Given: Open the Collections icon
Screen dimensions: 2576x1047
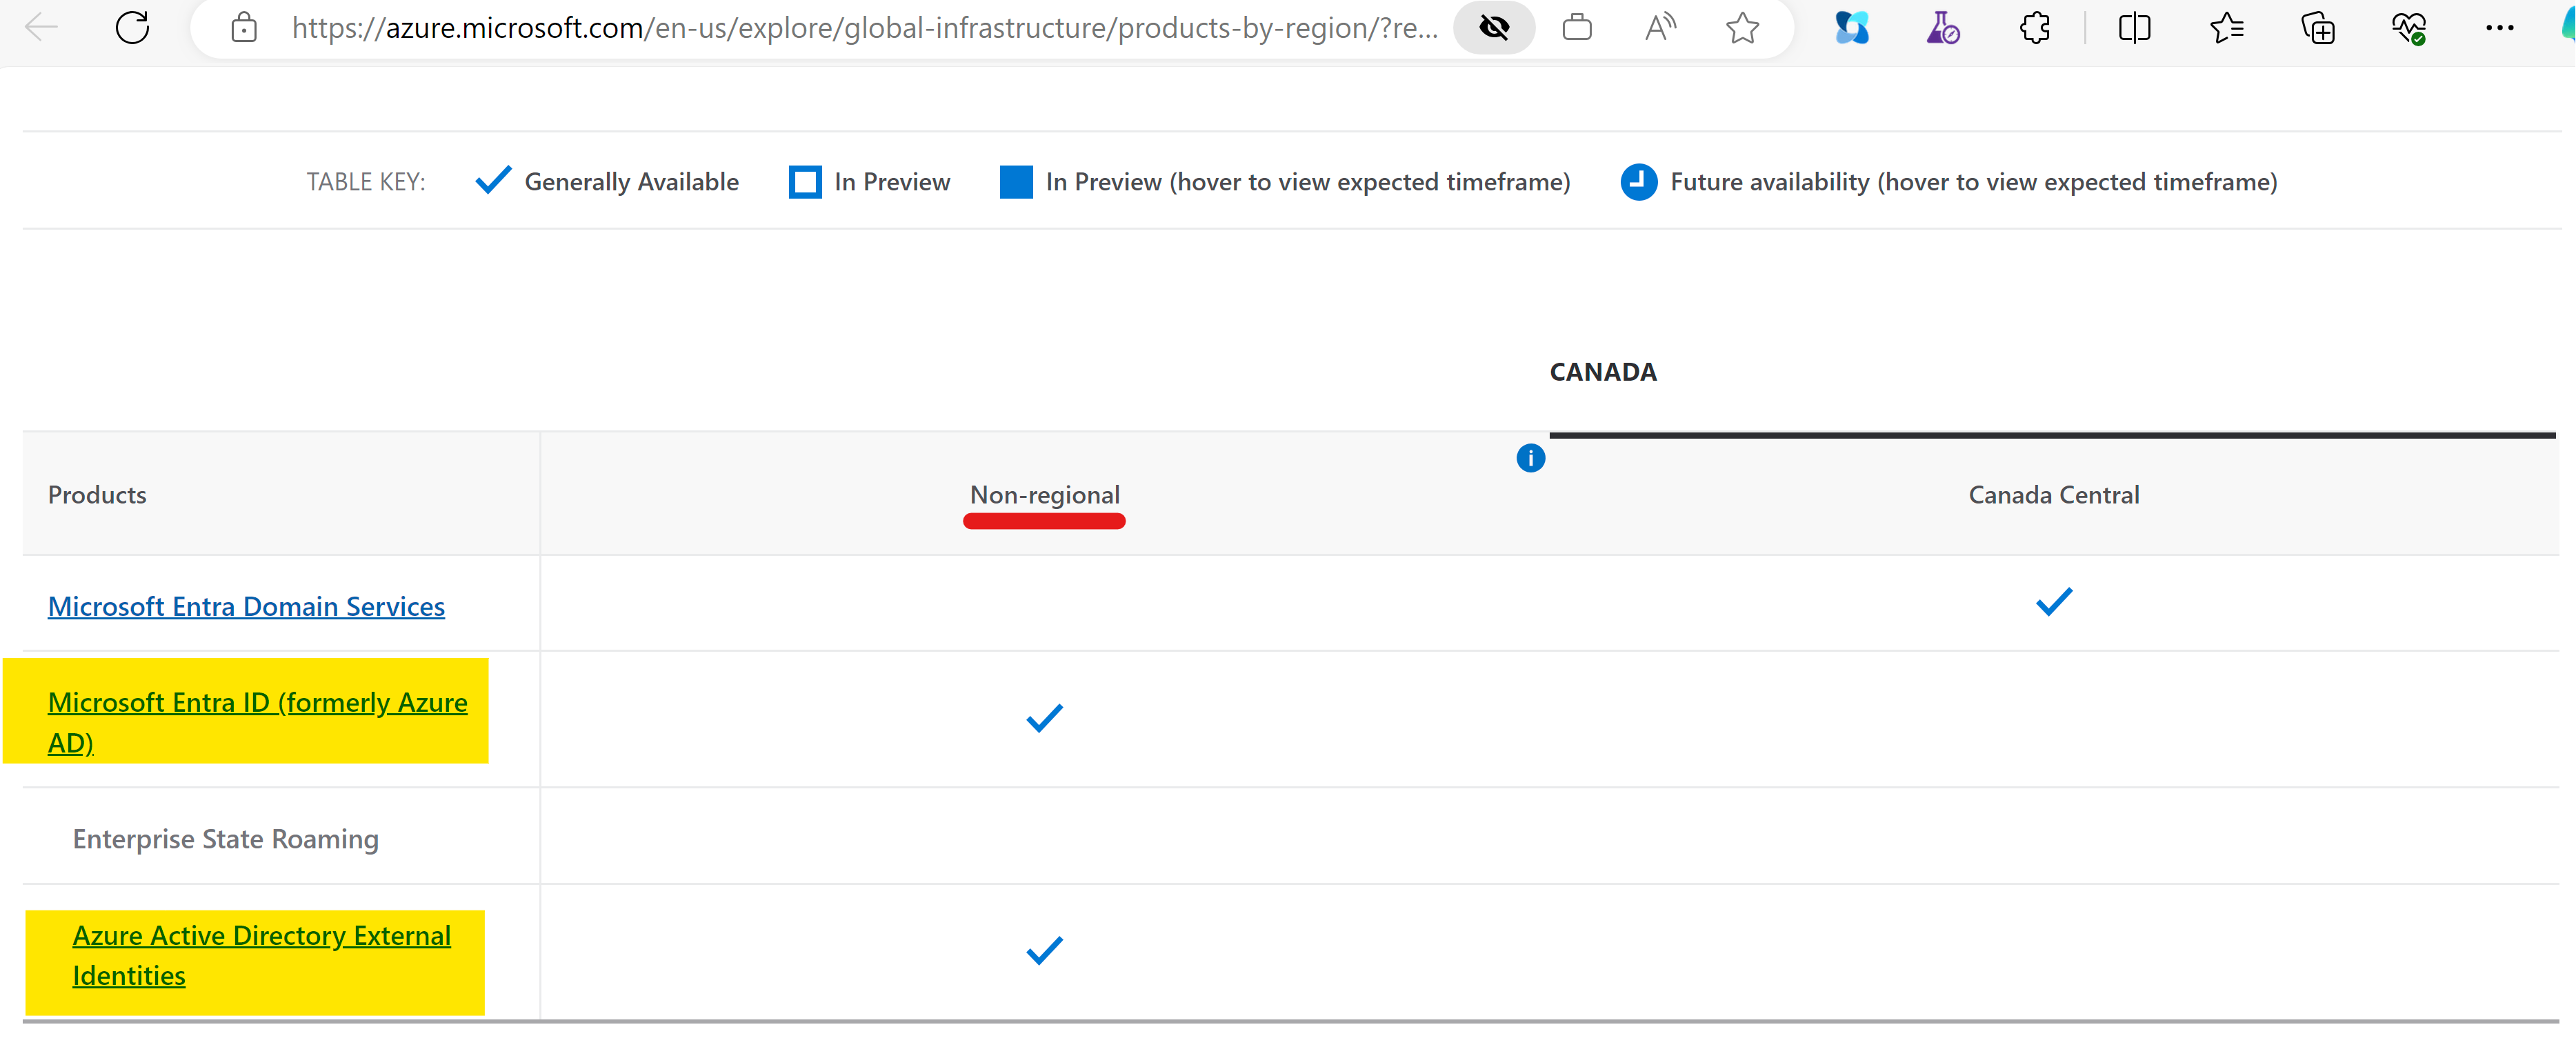Looking at the screenshot, I should point(2318,28).
